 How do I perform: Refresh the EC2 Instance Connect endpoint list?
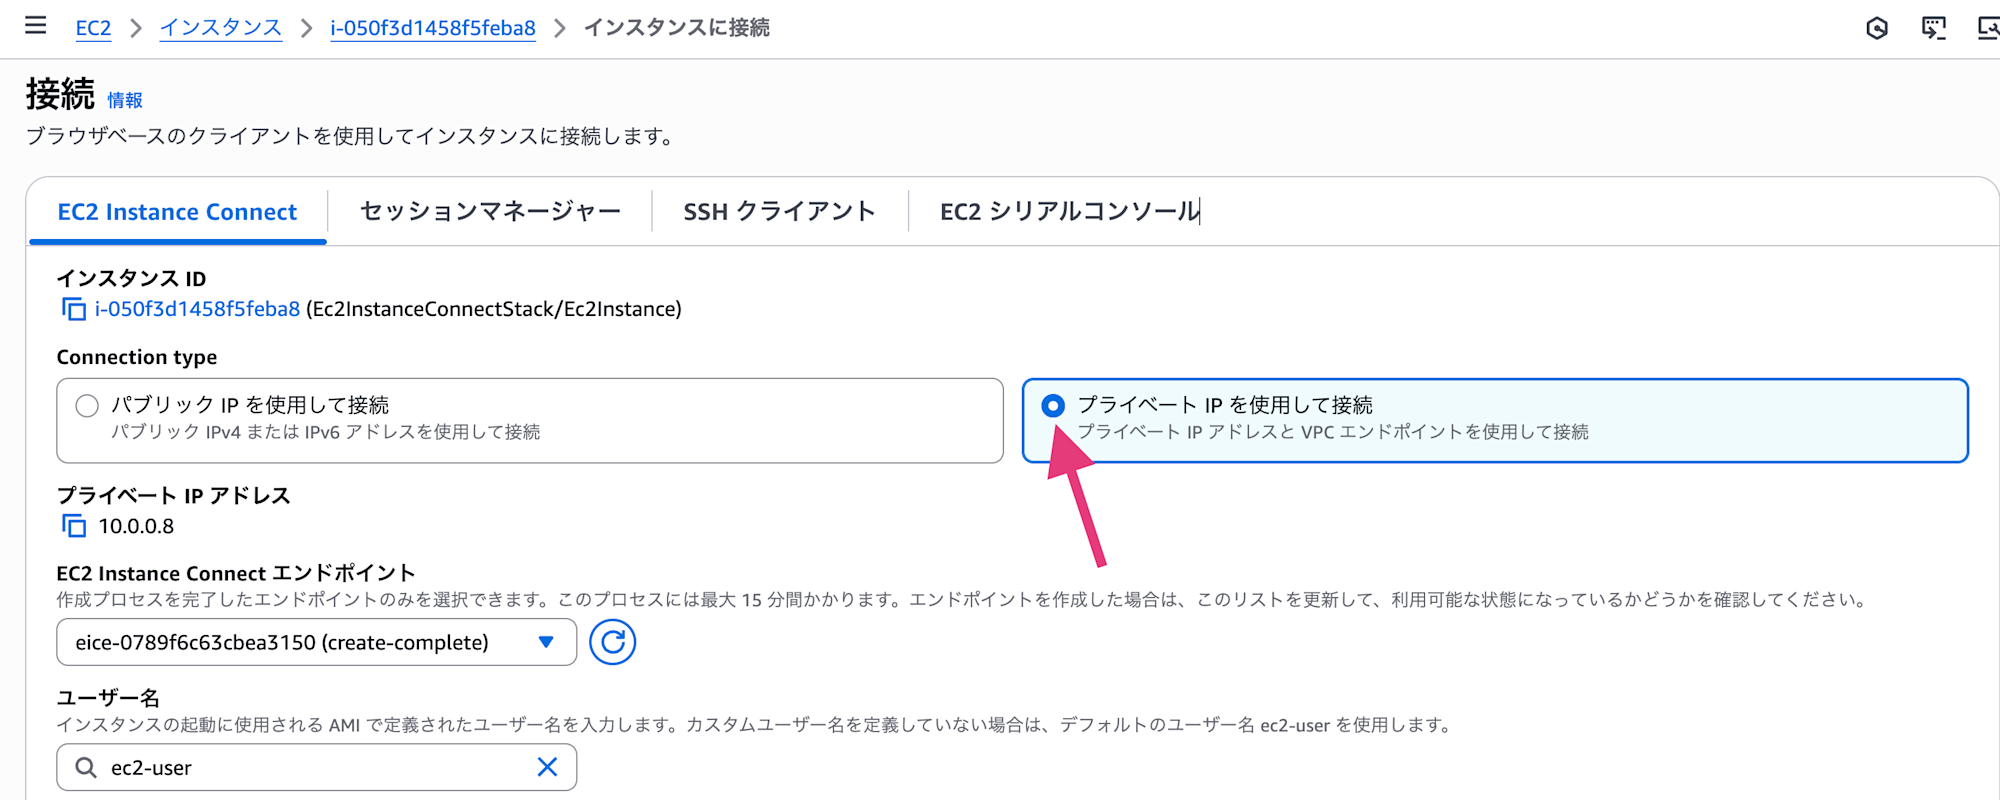pos(612,642)
